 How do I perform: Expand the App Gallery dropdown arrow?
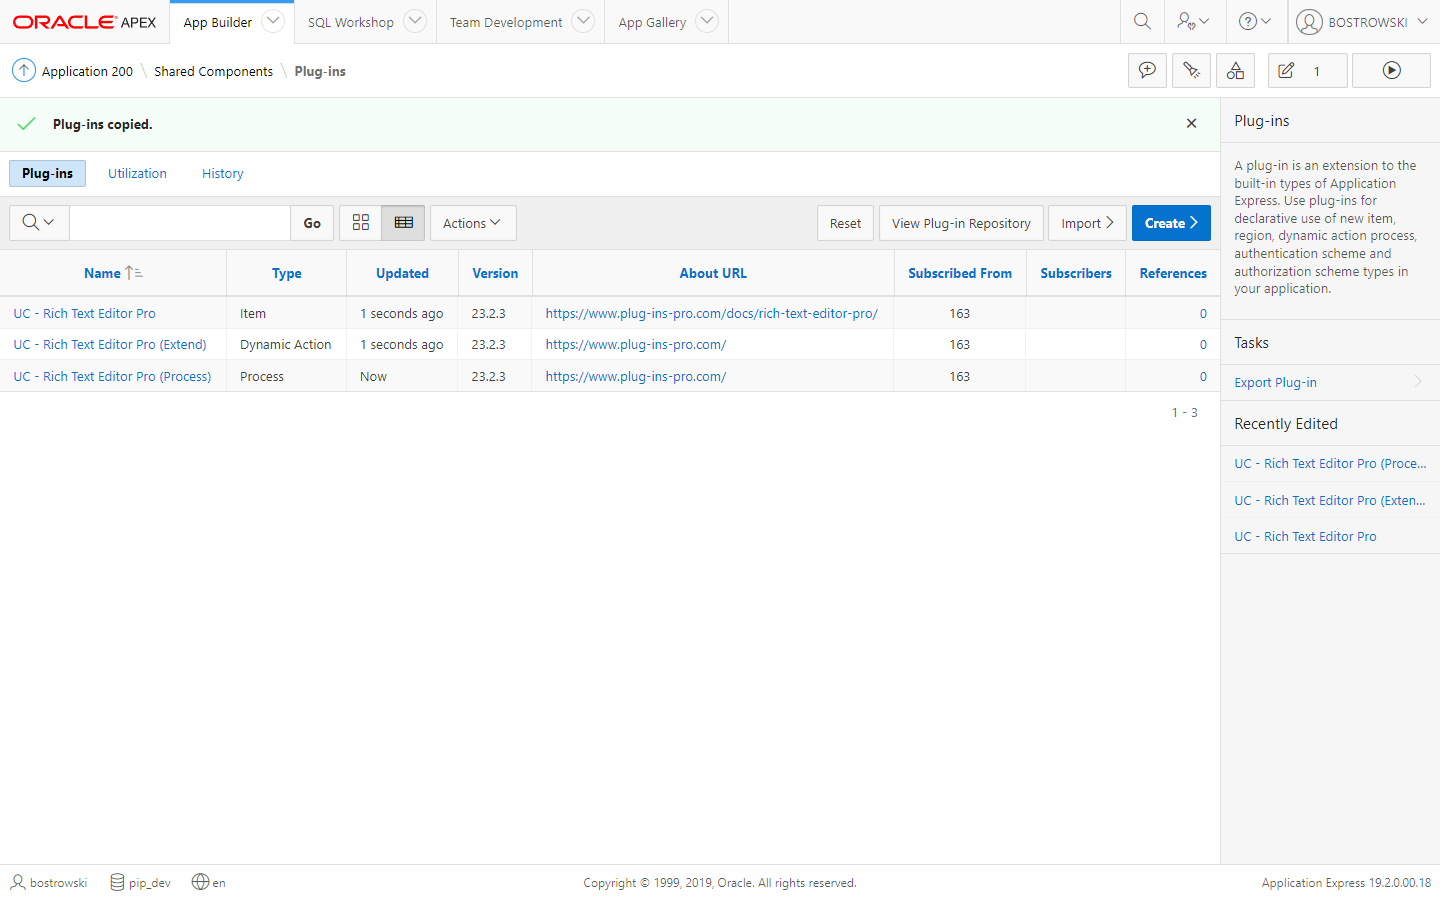pyautogui.click(x=707, y=21)
